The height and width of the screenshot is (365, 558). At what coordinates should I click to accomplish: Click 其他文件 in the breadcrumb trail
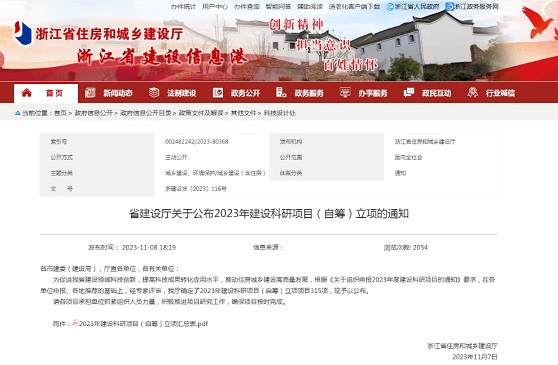click(x=243, y=113)
